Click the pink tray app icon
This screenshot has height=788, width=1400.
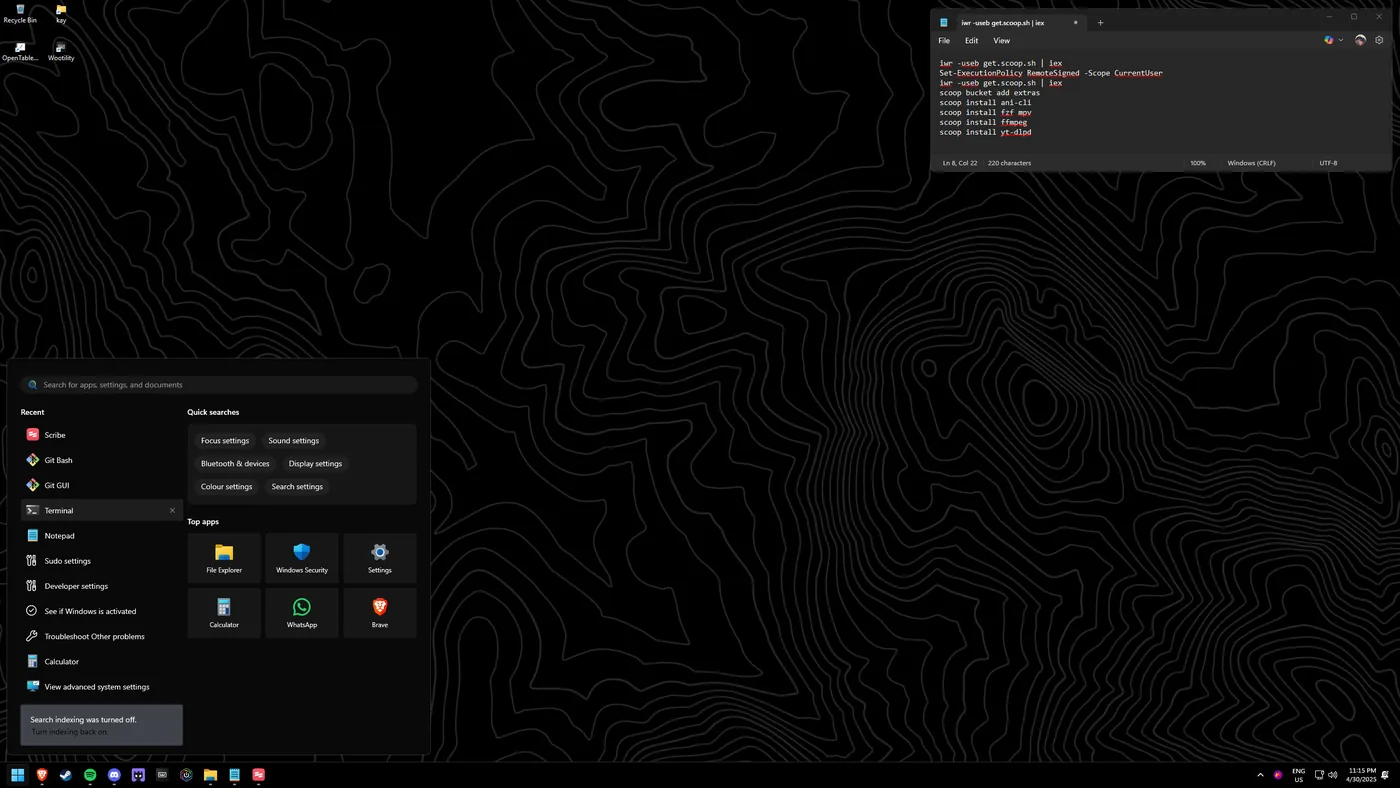[1278, 775]
